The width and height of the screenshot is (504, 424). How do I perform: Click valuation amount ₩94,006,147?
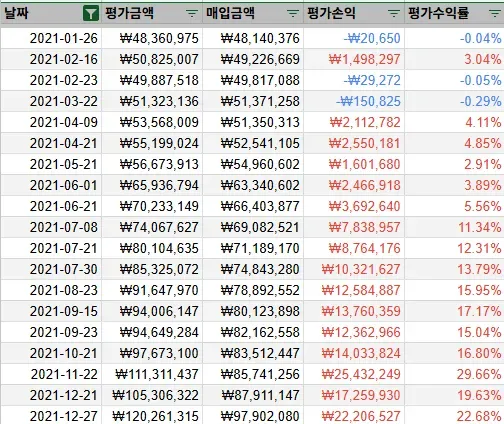159,311
